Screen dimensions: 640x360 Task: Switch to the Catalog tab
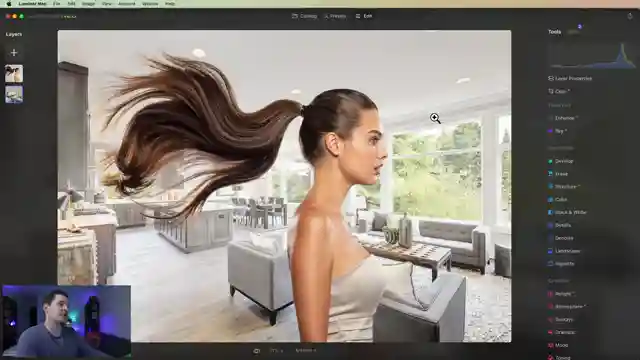pyautogui.click(x=304, y=16)
